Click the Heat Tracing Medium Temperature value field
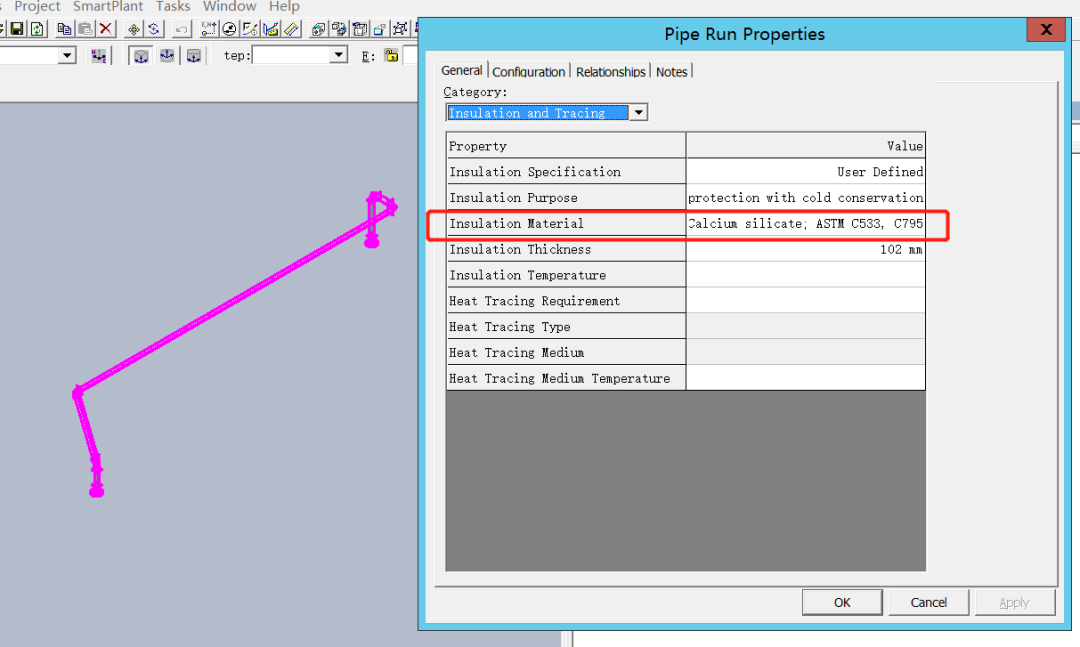Screen dimensions: 1080x647 [805, 378]
